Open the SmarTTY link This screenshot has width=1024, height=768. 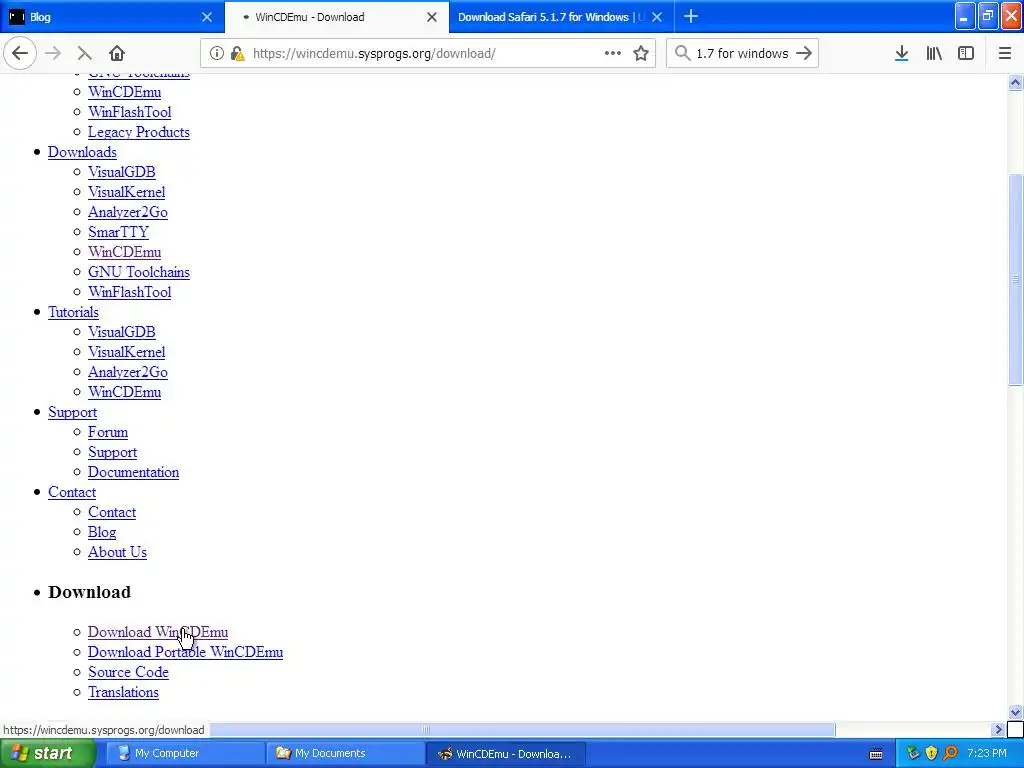(x=118, y=232)
